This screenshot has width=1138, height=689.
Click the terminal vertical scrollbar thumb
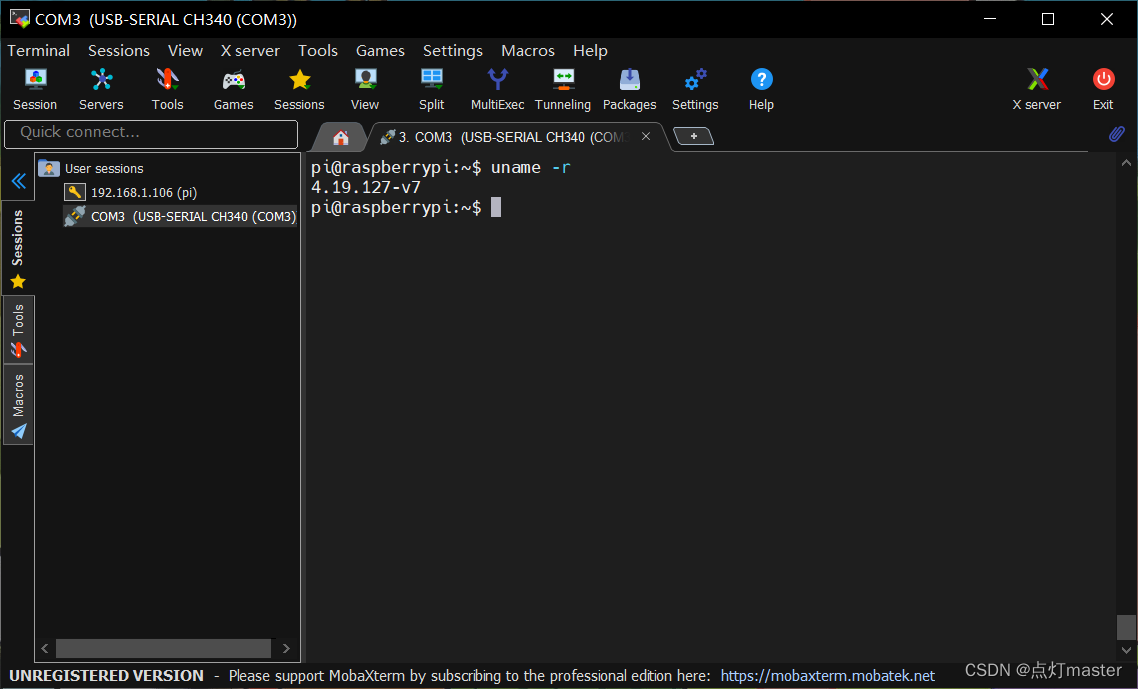pos(1126,627)
